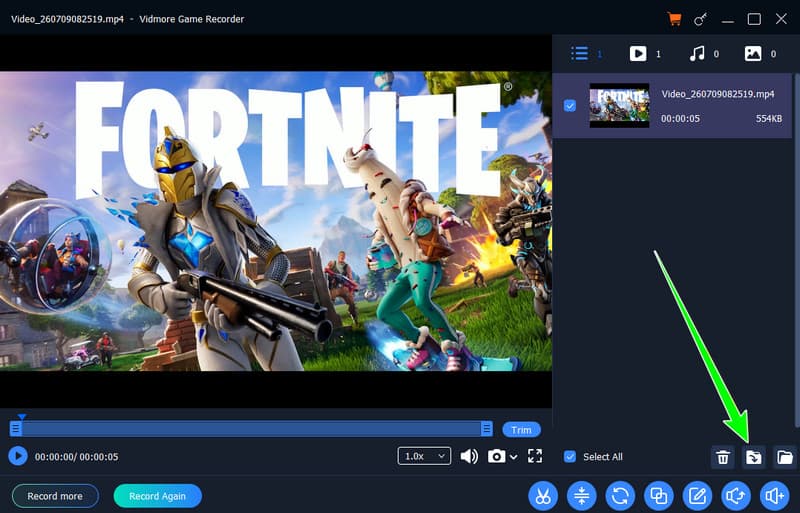Uncheck the Video_260709082519.mp4 checkbox
This screenshot has height=513, width=800.
570,106
